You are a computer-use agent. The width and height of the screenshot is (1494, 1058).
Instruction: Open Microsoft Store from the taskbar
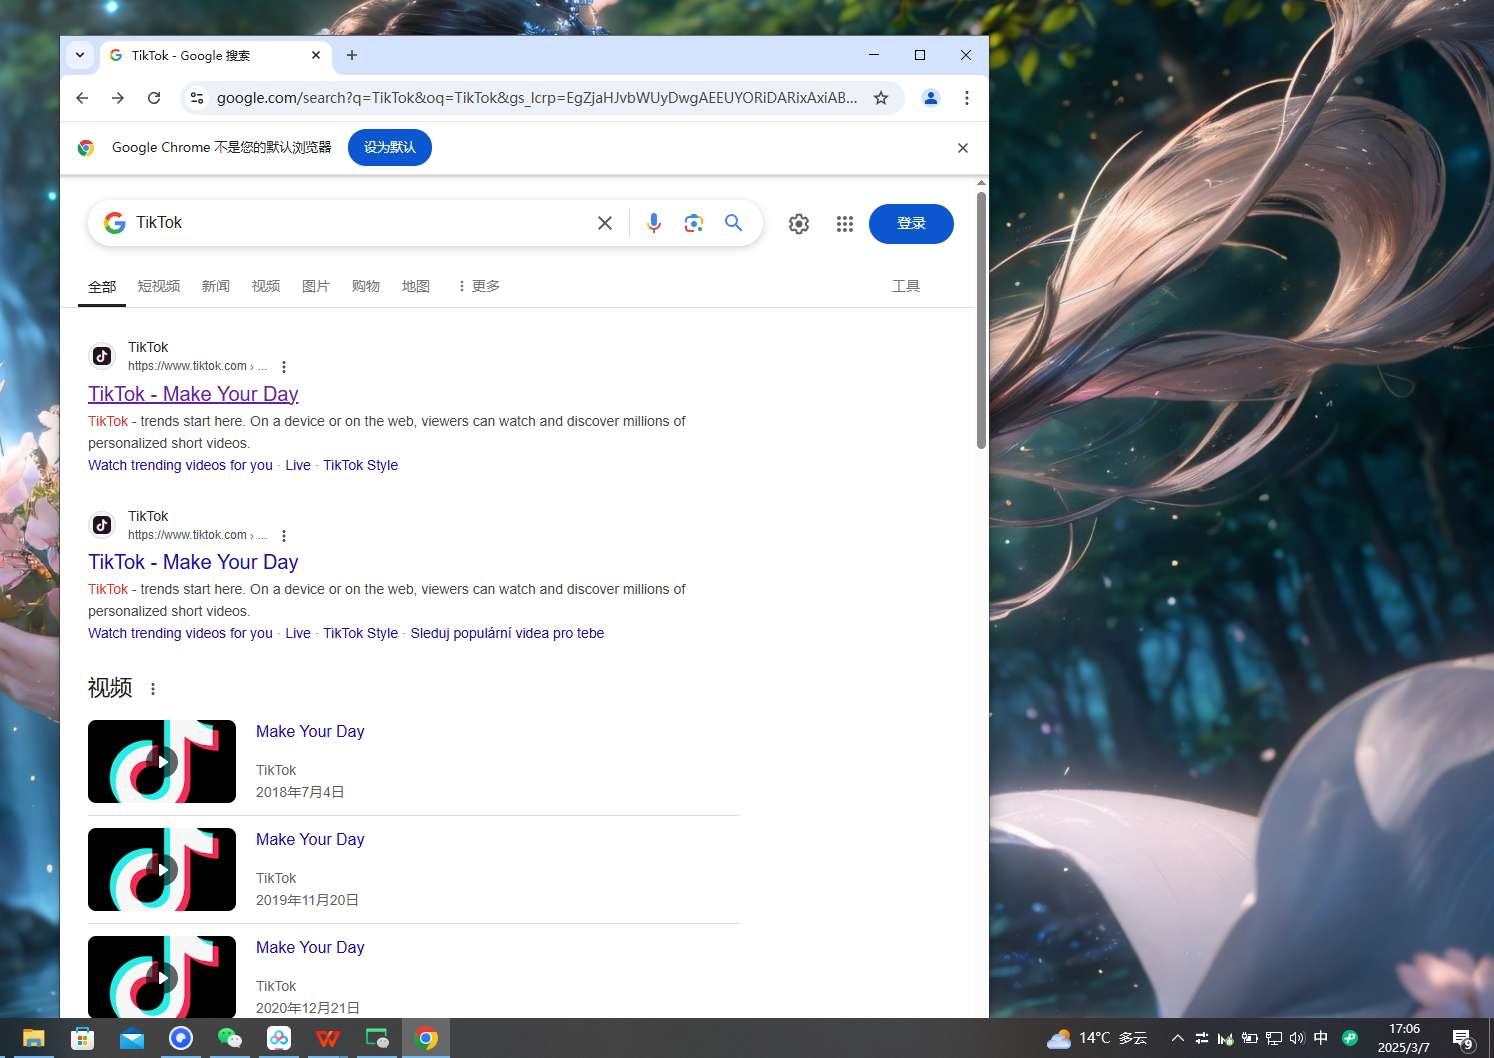tap(82, 1038)
